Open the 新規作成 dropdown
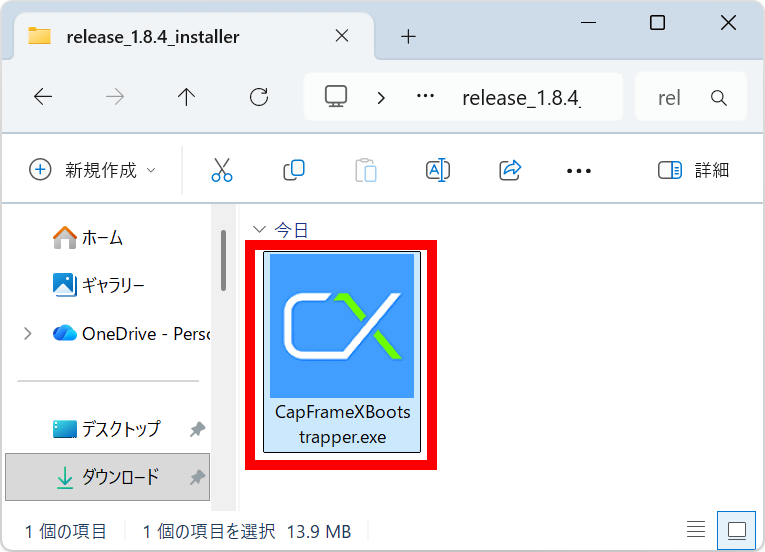The width and height of the screenshot is (765, 552). point(93,170)
